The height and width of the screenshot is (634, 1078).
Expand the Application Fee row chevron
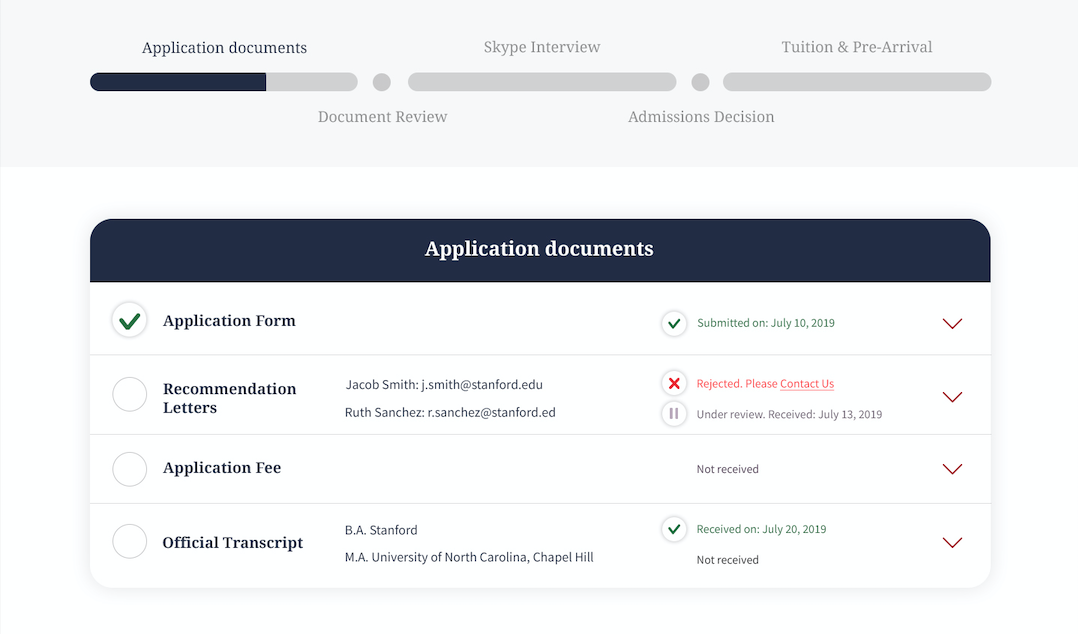click(x=952, y=469)
